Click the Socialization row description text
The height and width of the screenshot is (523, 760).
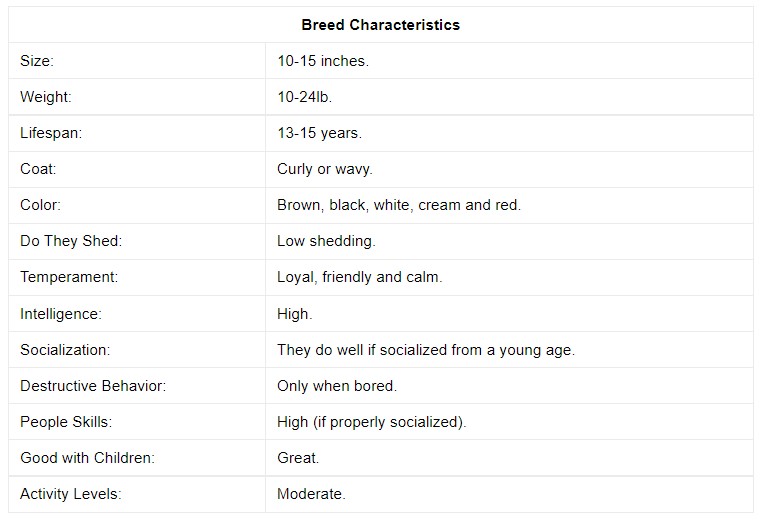click(x=426, y=350)
